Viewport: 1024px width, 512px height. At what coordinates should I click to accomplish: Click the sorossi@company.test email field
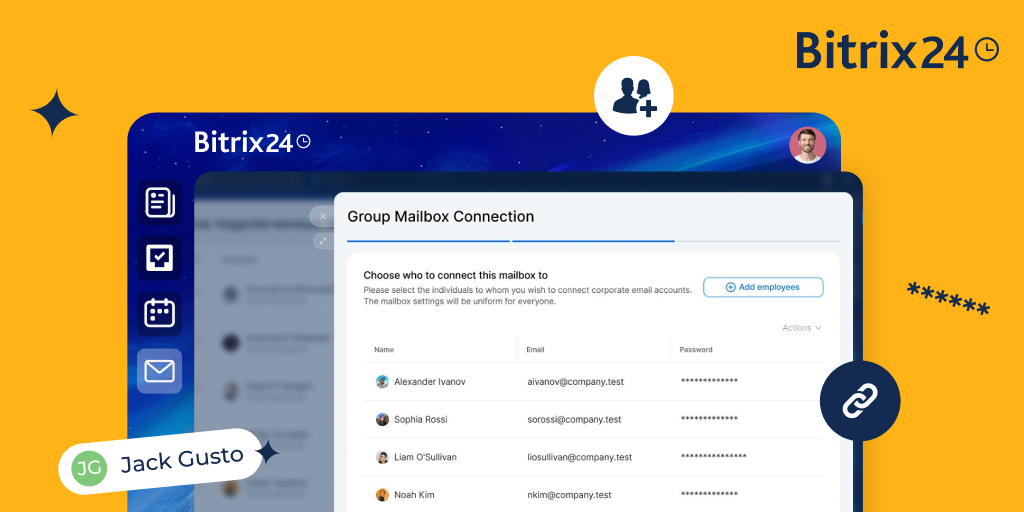point(574,419)
